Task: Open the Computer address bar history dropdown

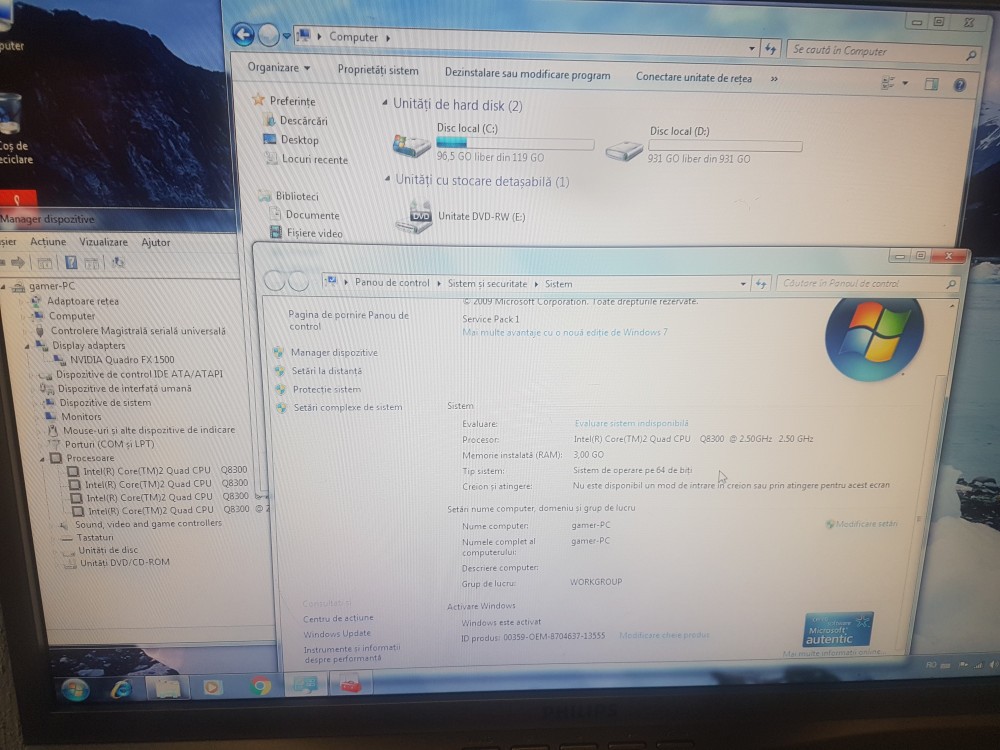Action: (752, 48)
